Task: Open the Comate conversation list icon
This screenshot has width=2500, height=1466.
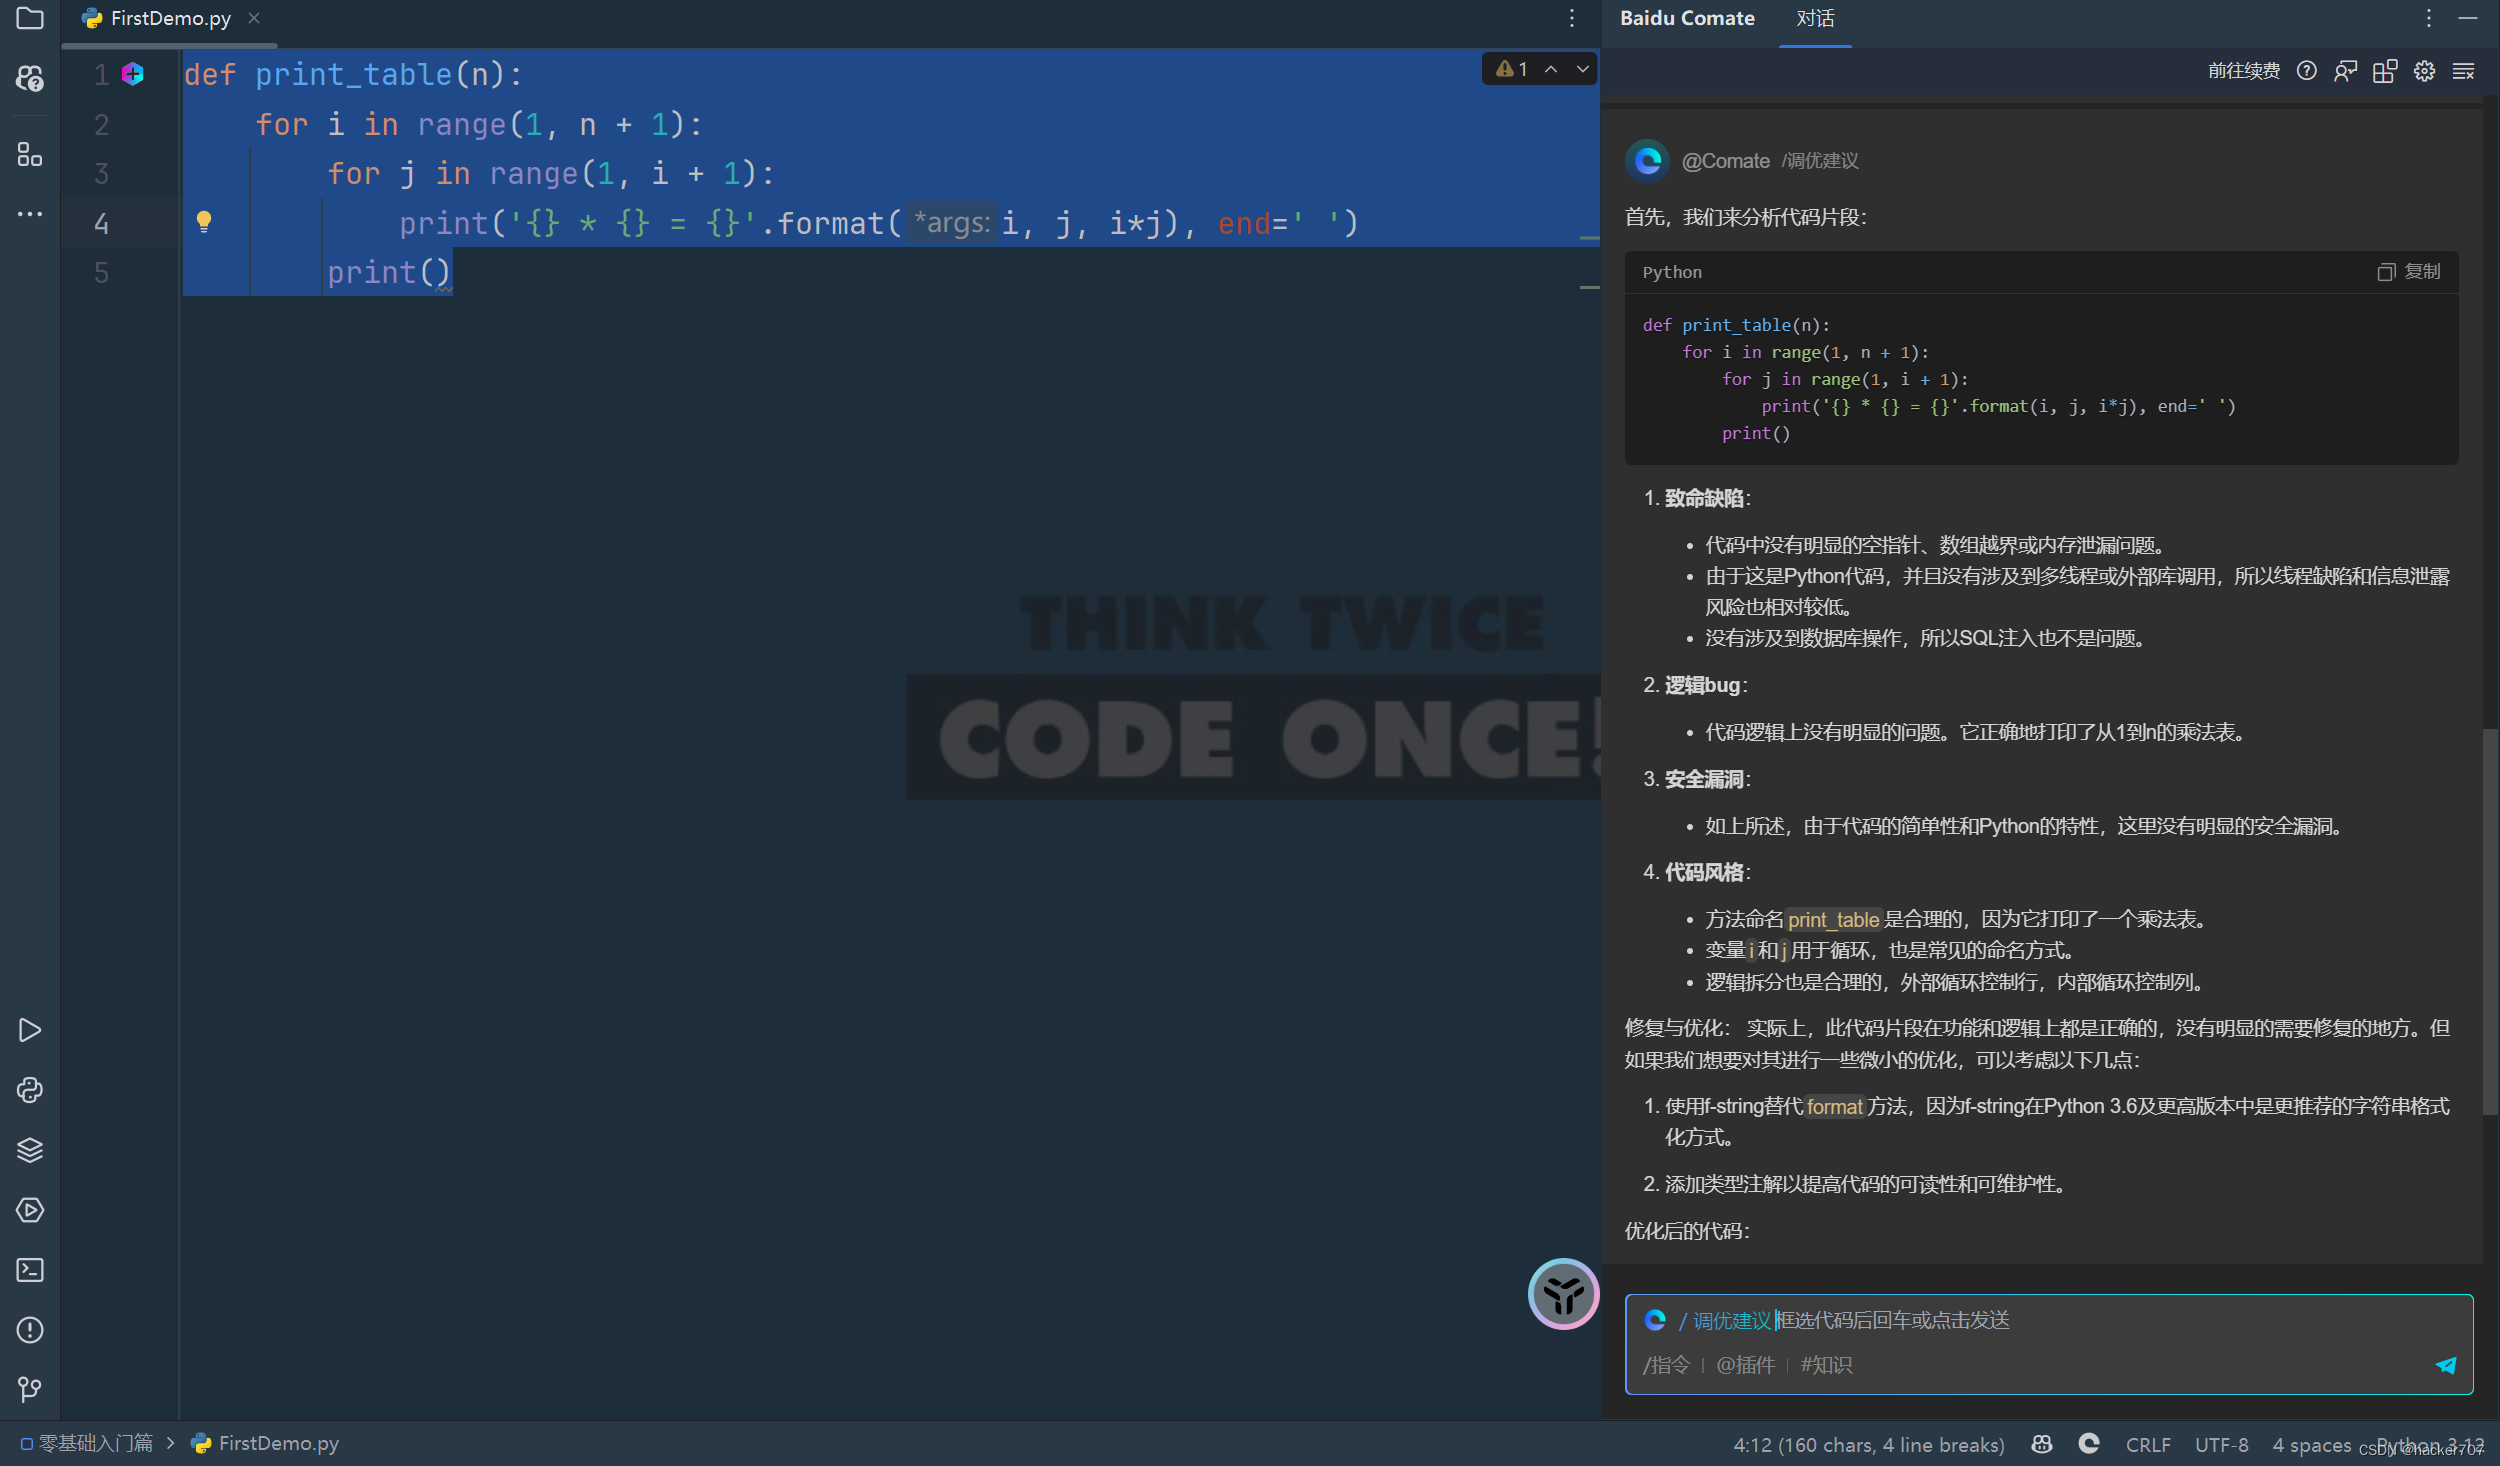Action: (x=2464, y=71)
